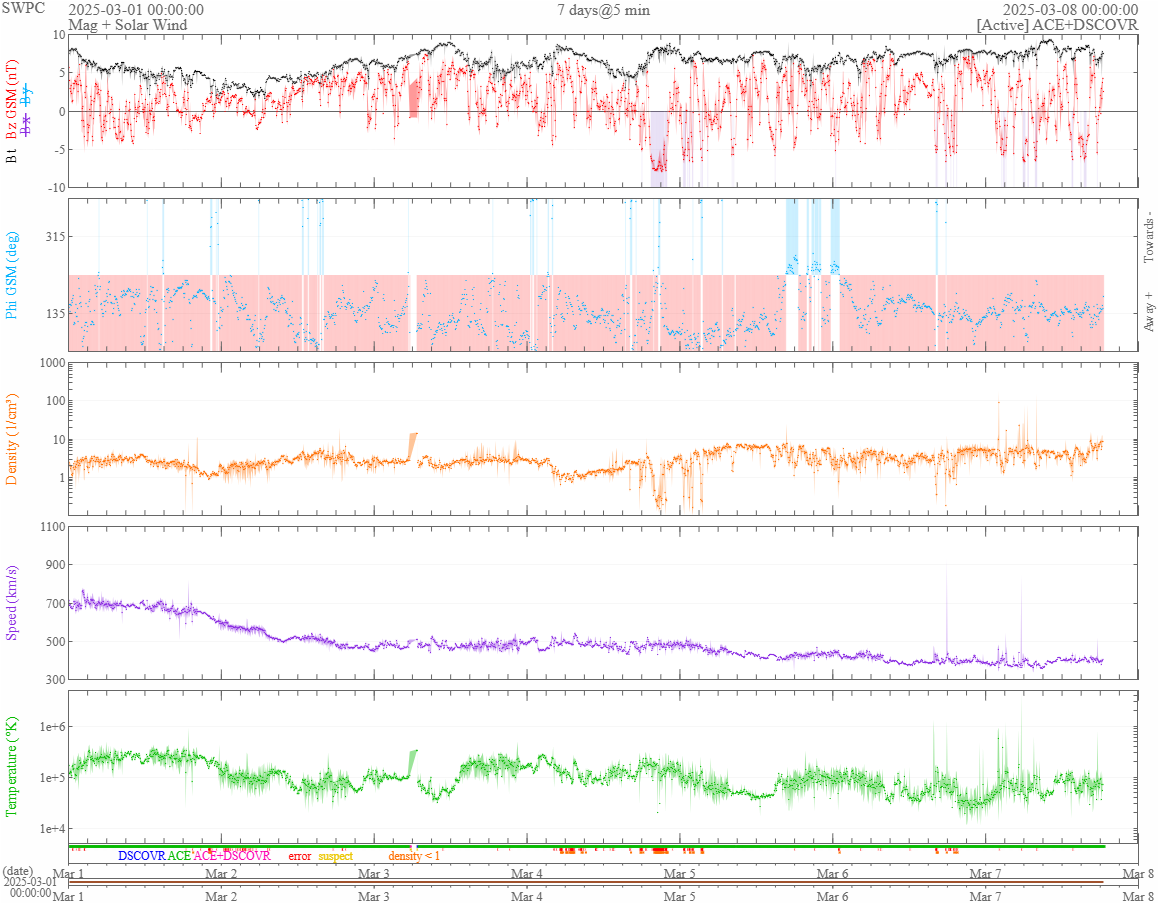Image resolution: width=1158 pixels, height=903 pixels.
Task: Click the 'Speed (km/s)' axis label
Action: pyautogui.click(x=12, y=603)
